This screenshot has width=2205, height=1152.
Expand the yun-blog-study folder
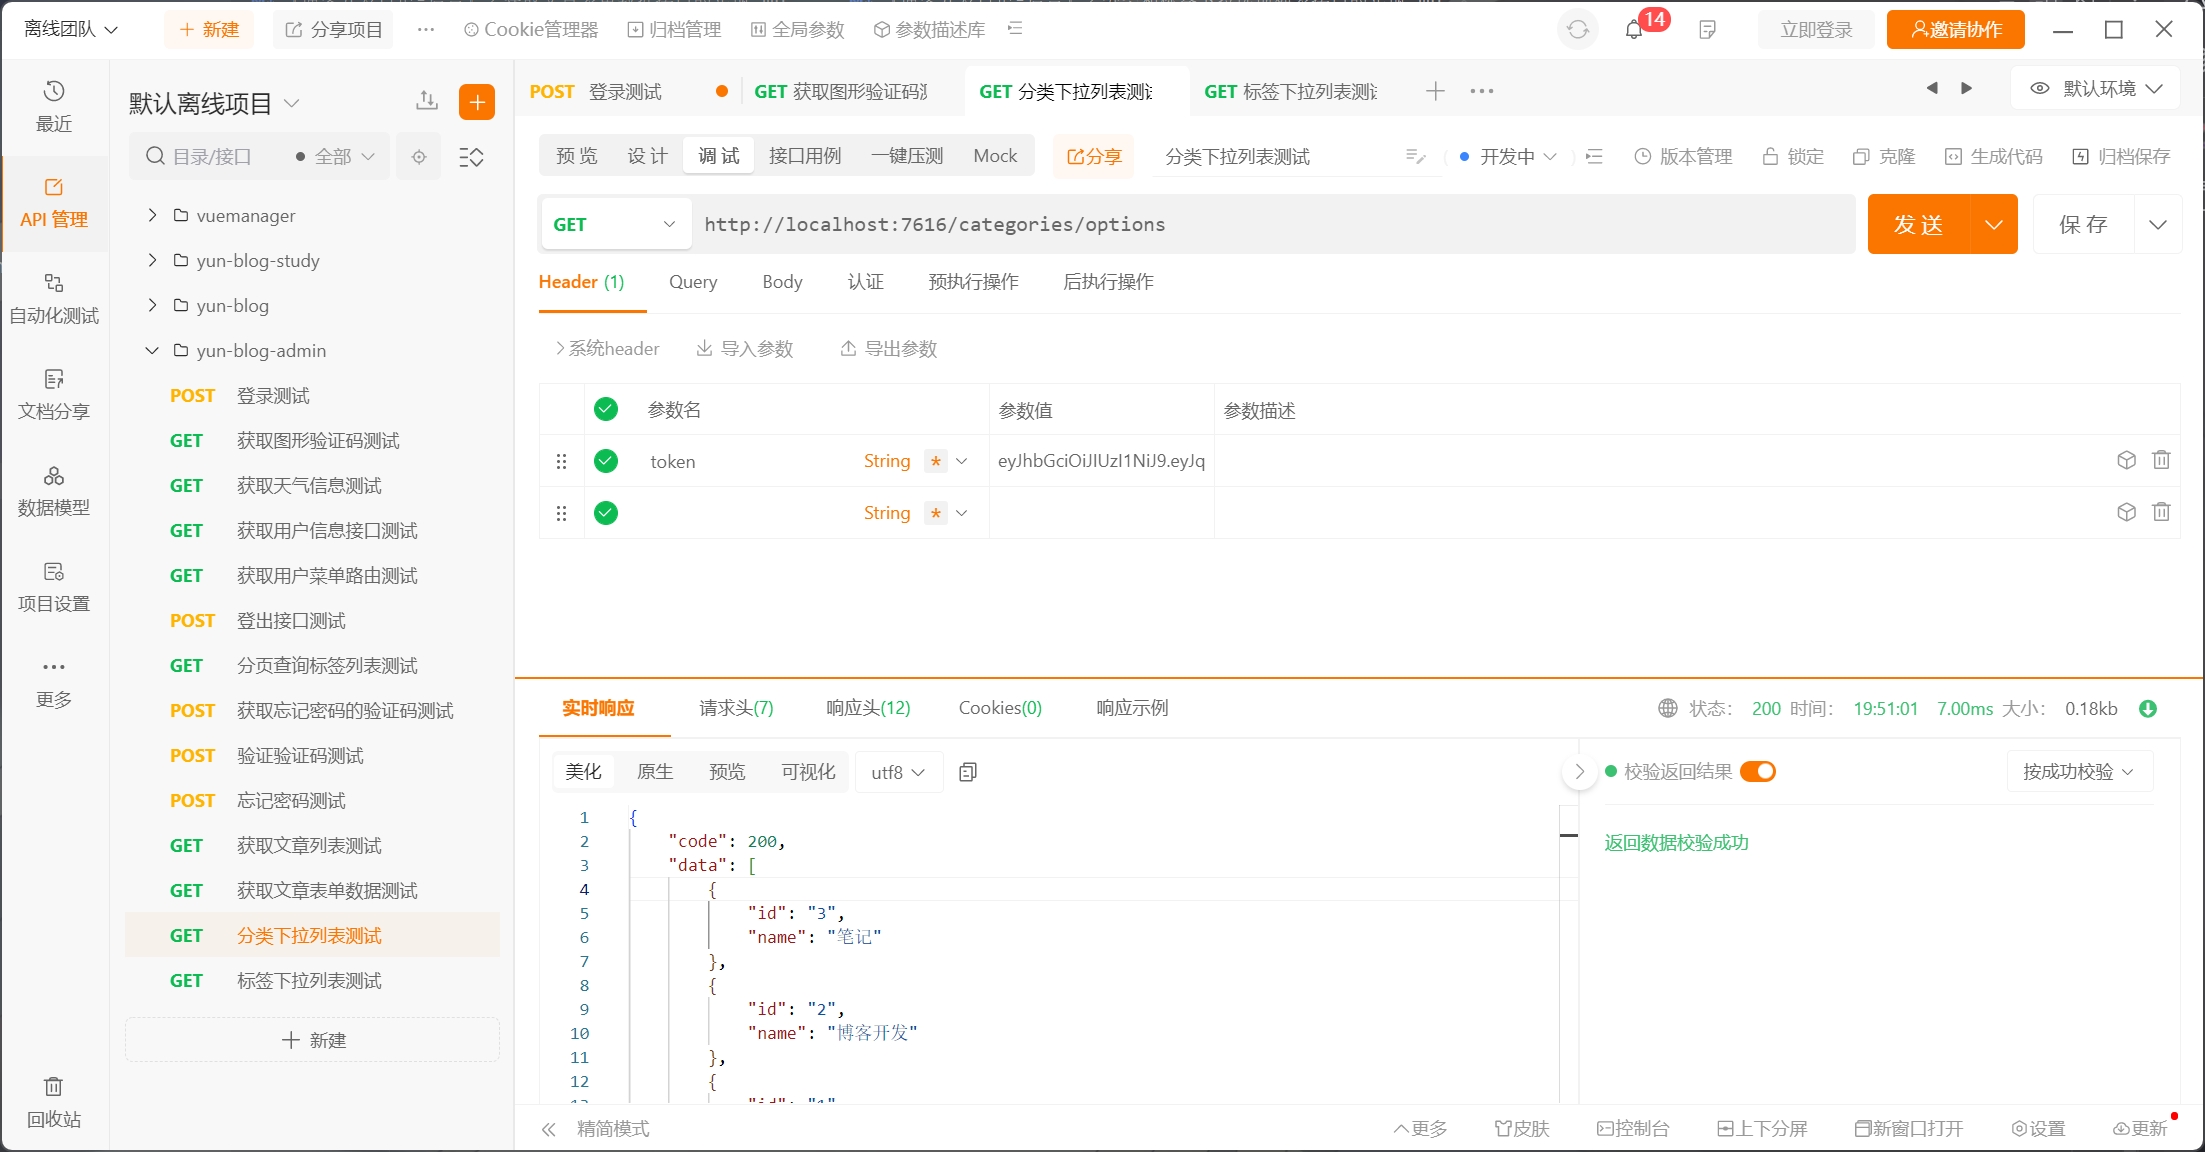(152, 260)
